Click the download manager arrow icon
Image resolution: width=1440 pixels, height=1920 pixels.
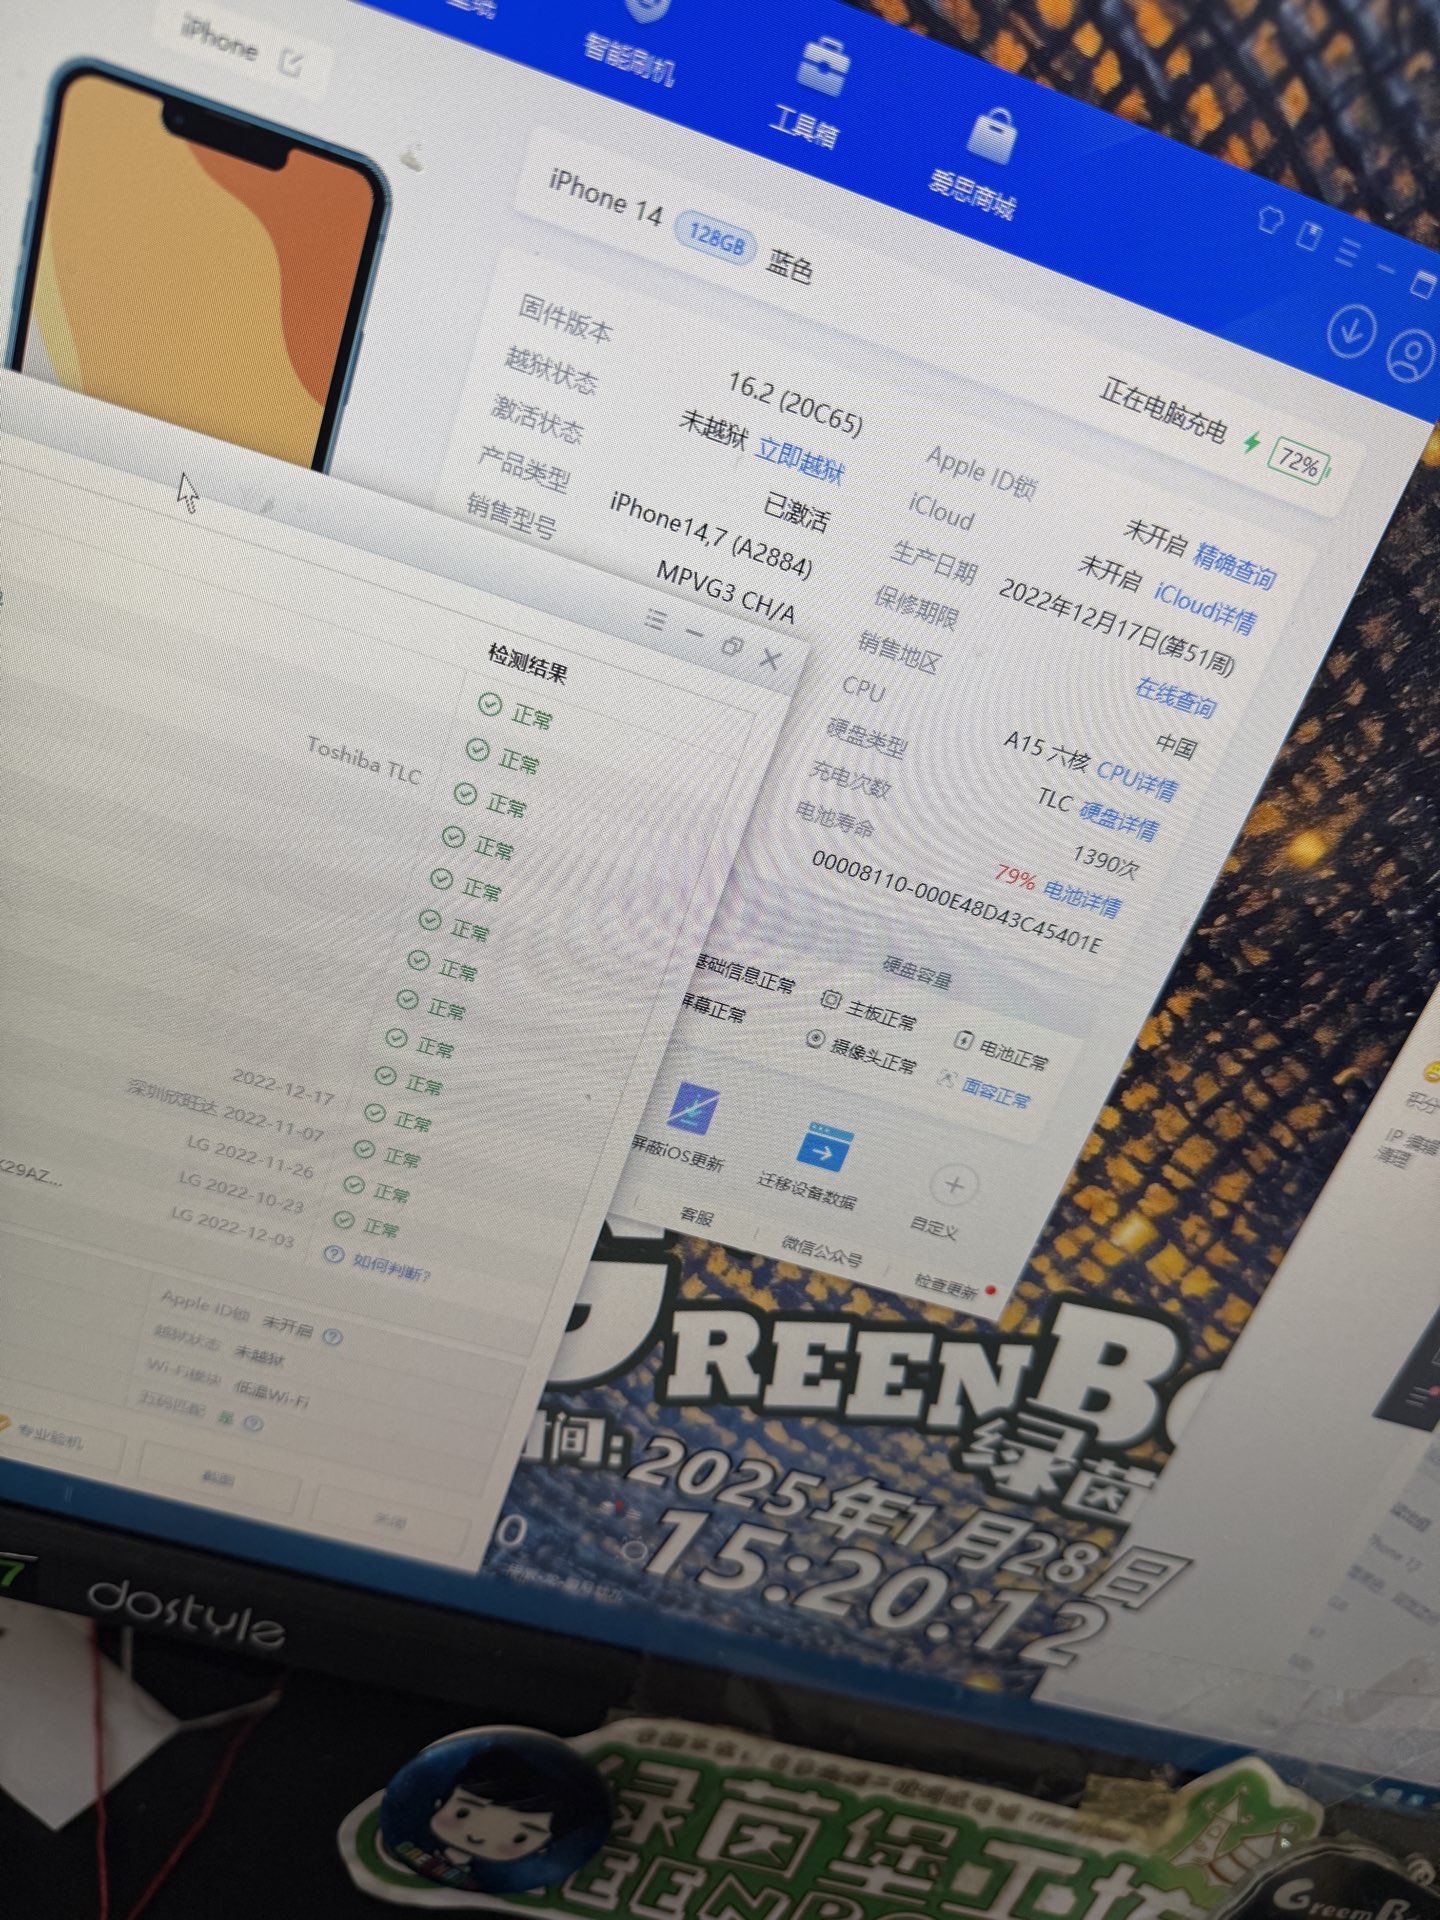tap(1351, 331)
